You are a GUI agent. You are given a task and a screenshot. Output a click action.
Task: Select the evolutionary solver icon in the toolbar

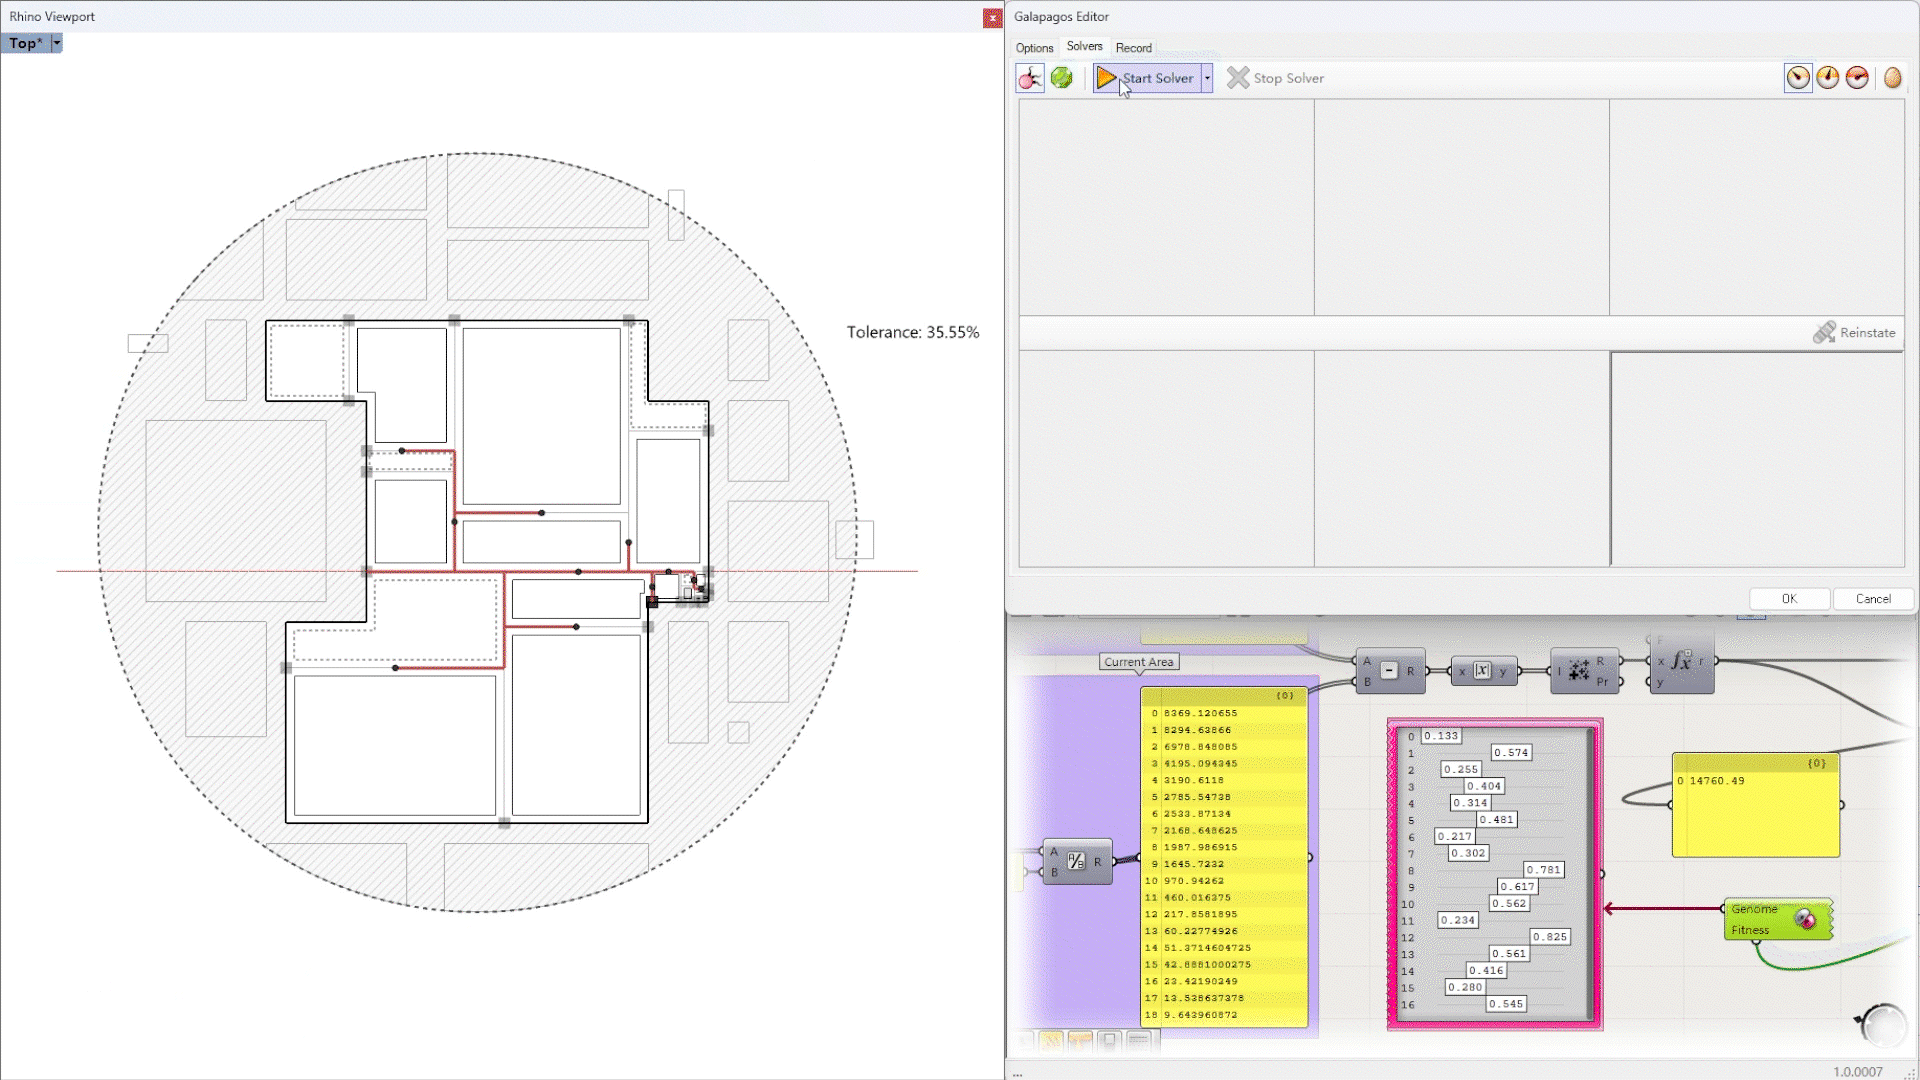click(1030, 78)
